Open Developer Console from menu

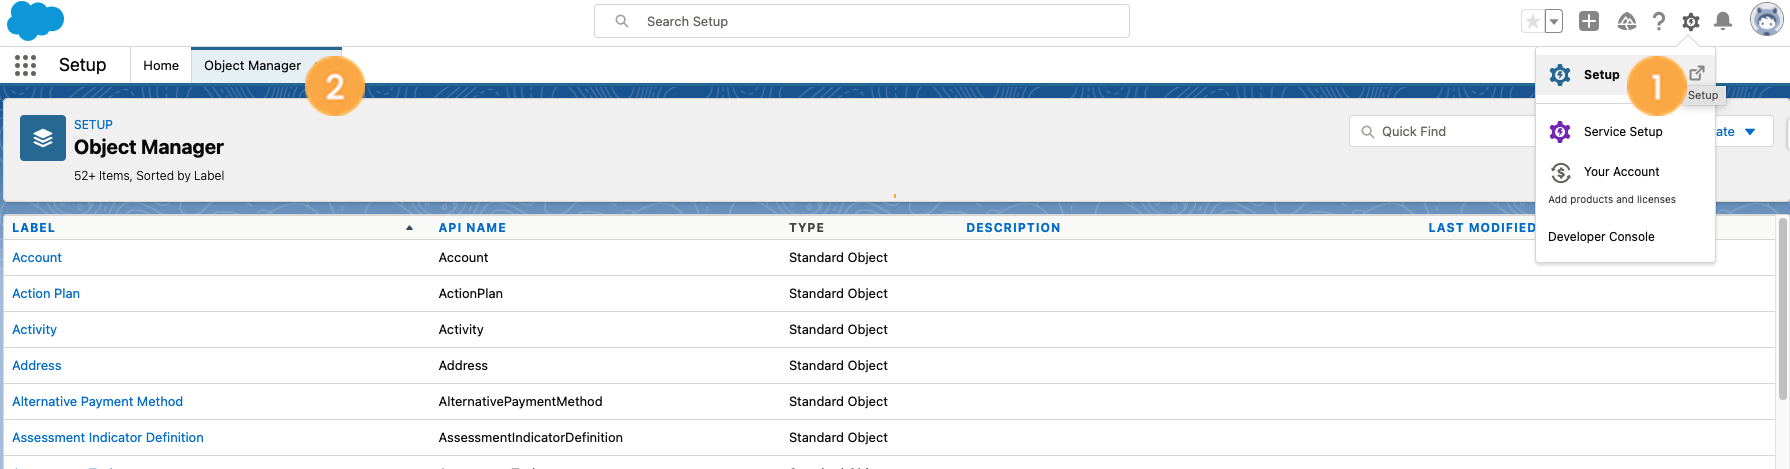pos(1601,237)
